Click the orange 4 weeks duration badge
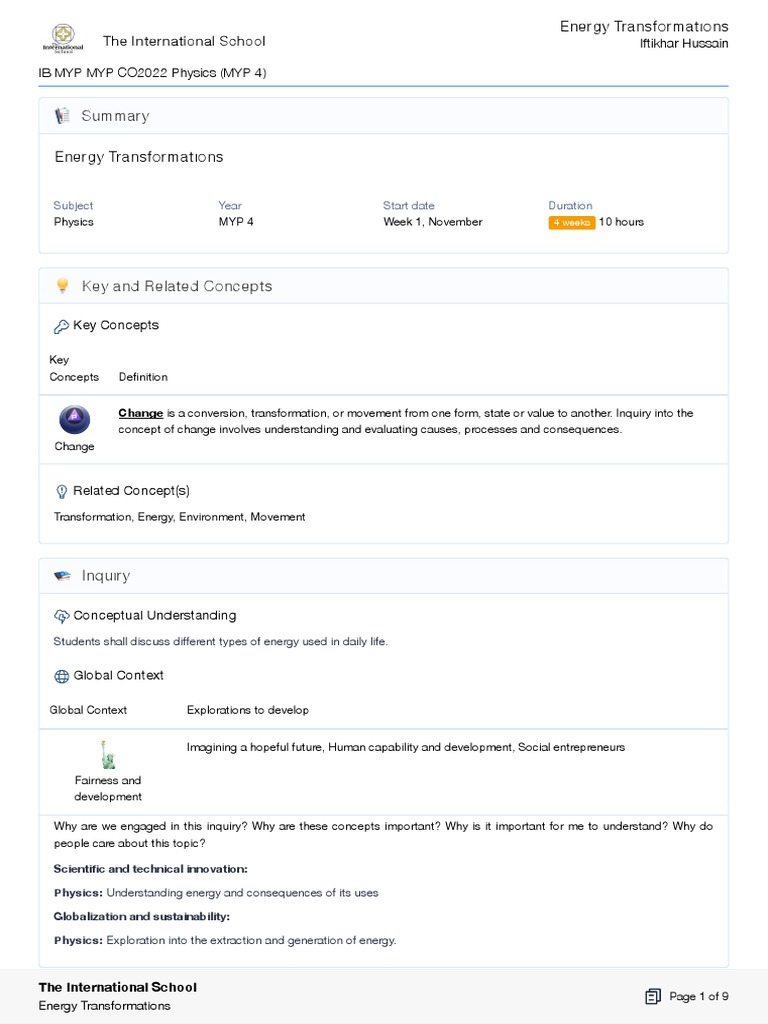This screenshot has height=1024, width=768. point(571,222)
